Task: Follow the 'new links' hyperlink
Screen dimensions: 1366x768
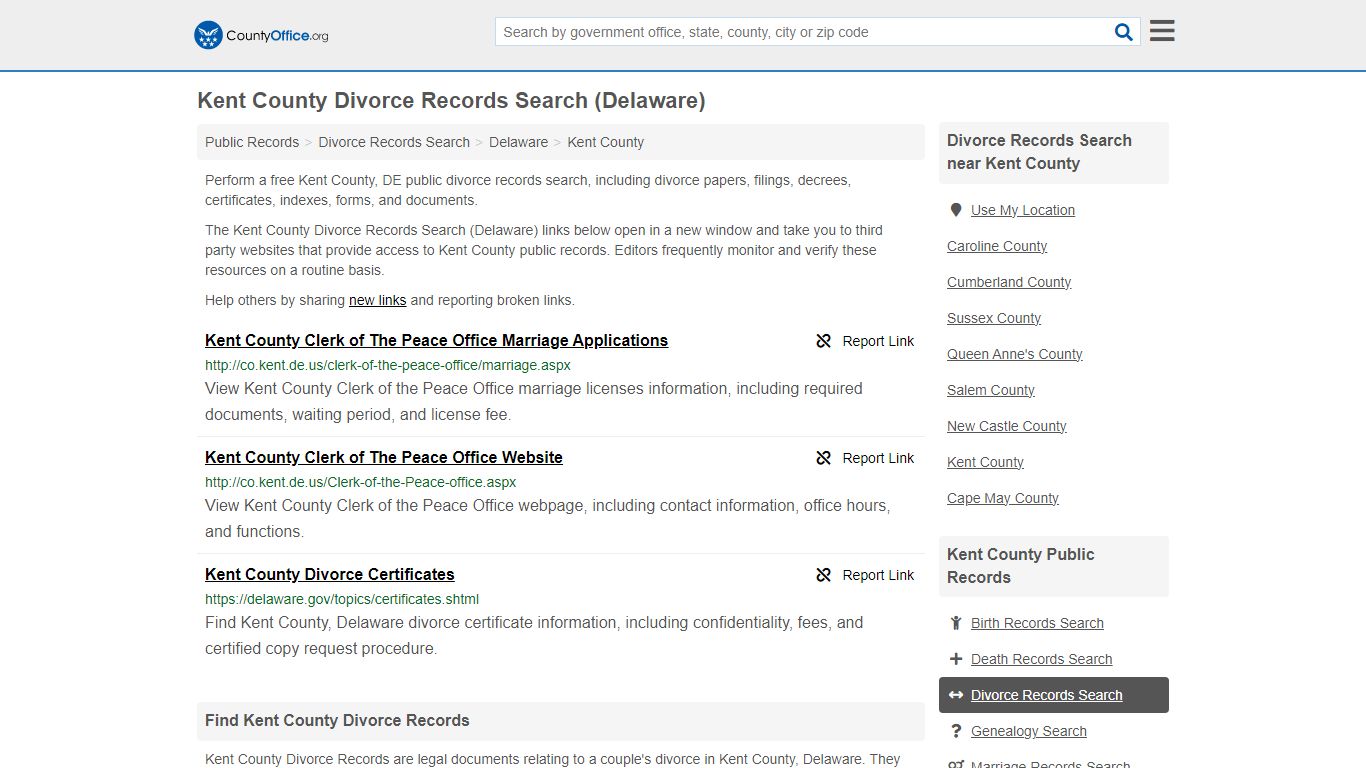Action: point(377,300)
